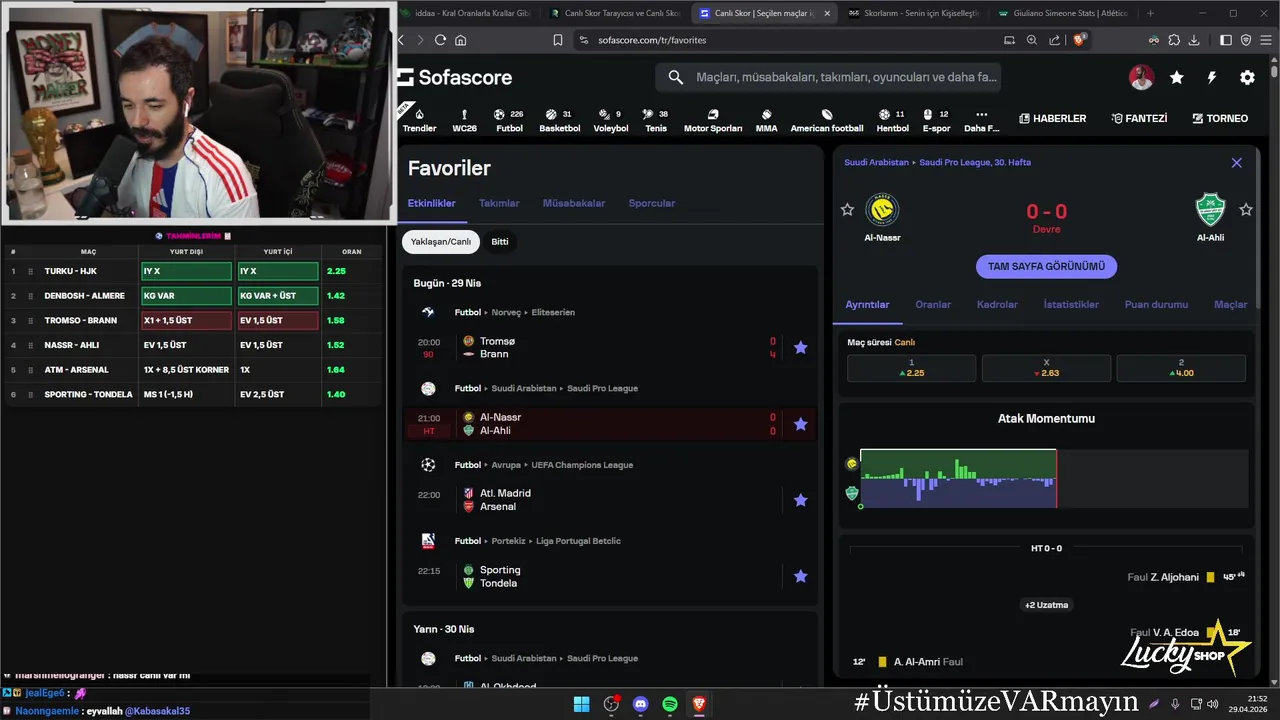Image resolution: width=1280 pixels, height=720 pixels.
Task: Click home win odds 2.25
Action: coord(911,368)
